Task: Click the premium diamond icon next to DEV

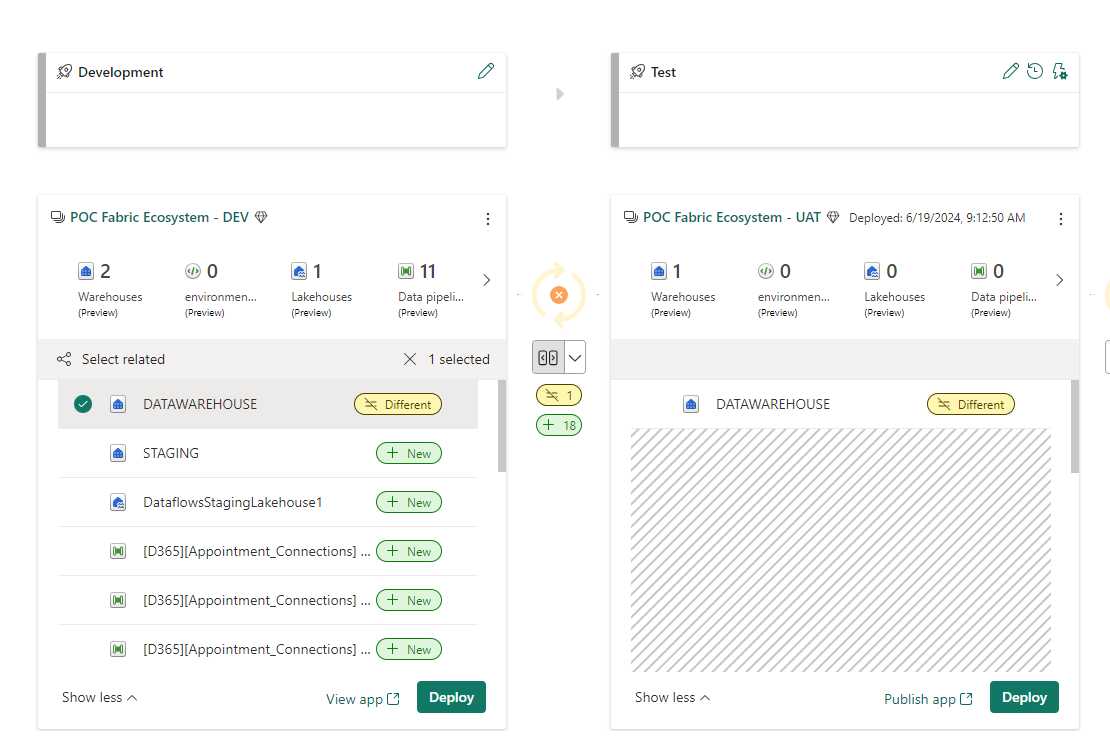Action: click(x=261, y=217)
